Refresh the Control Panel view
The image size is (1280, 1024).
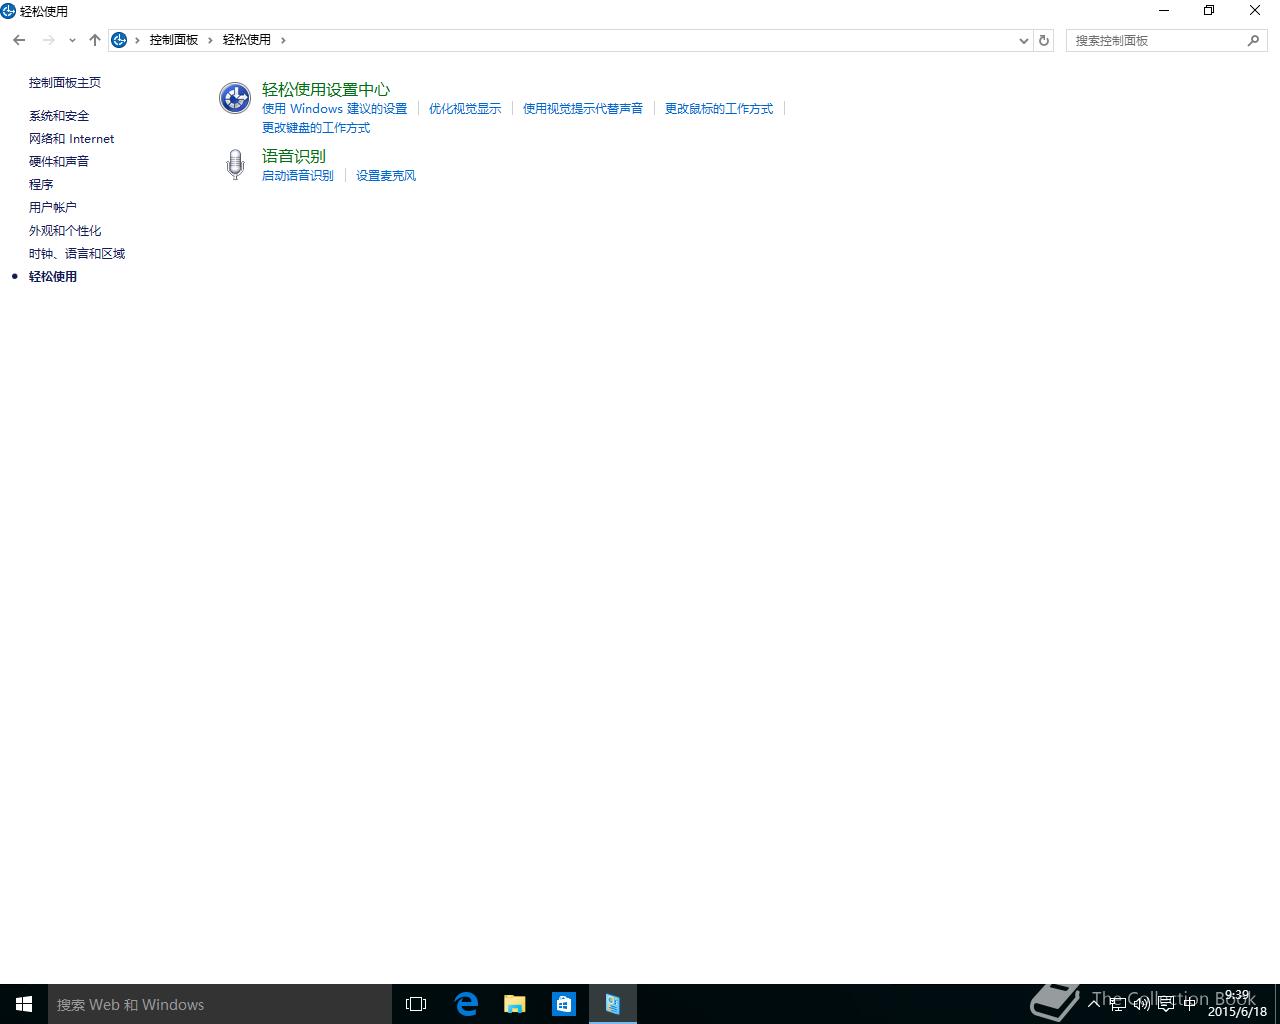click(1044, 40)
